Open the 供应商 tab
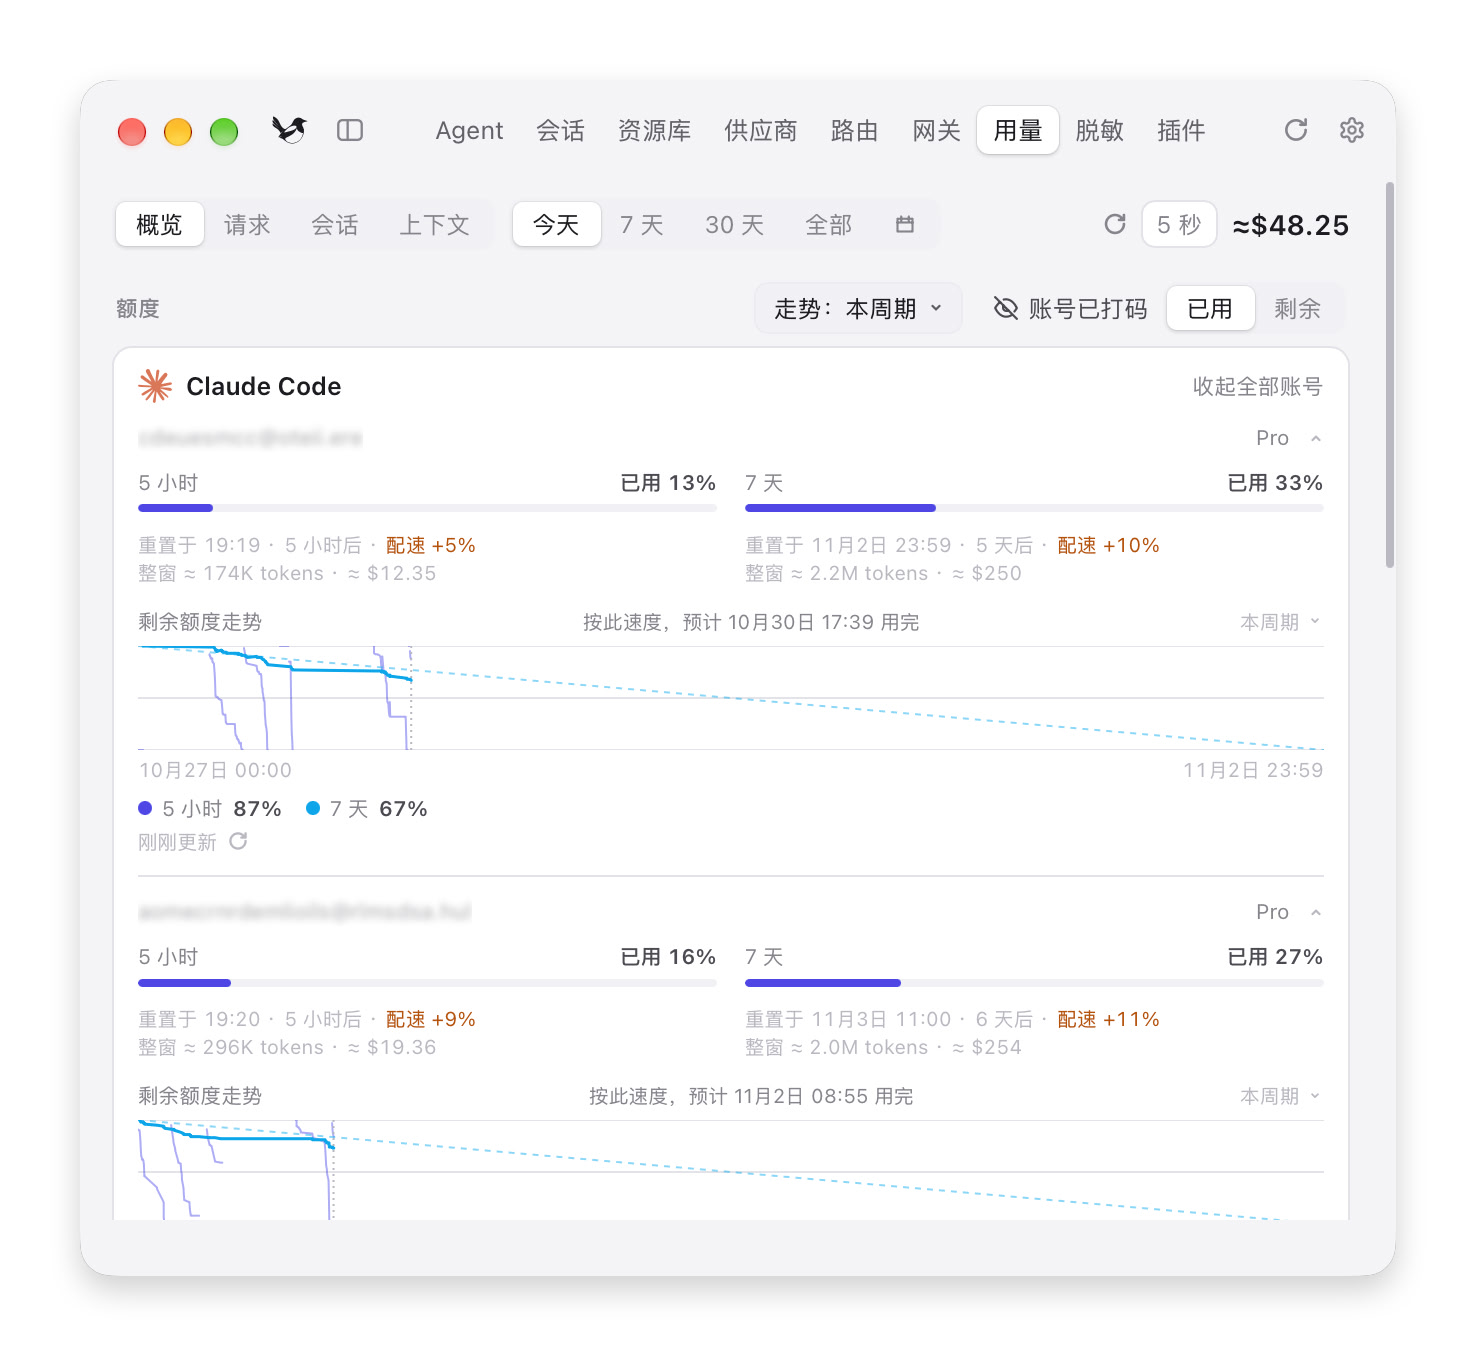Viewport: 1476px width, 1356px height. click(x=760, y=130)
